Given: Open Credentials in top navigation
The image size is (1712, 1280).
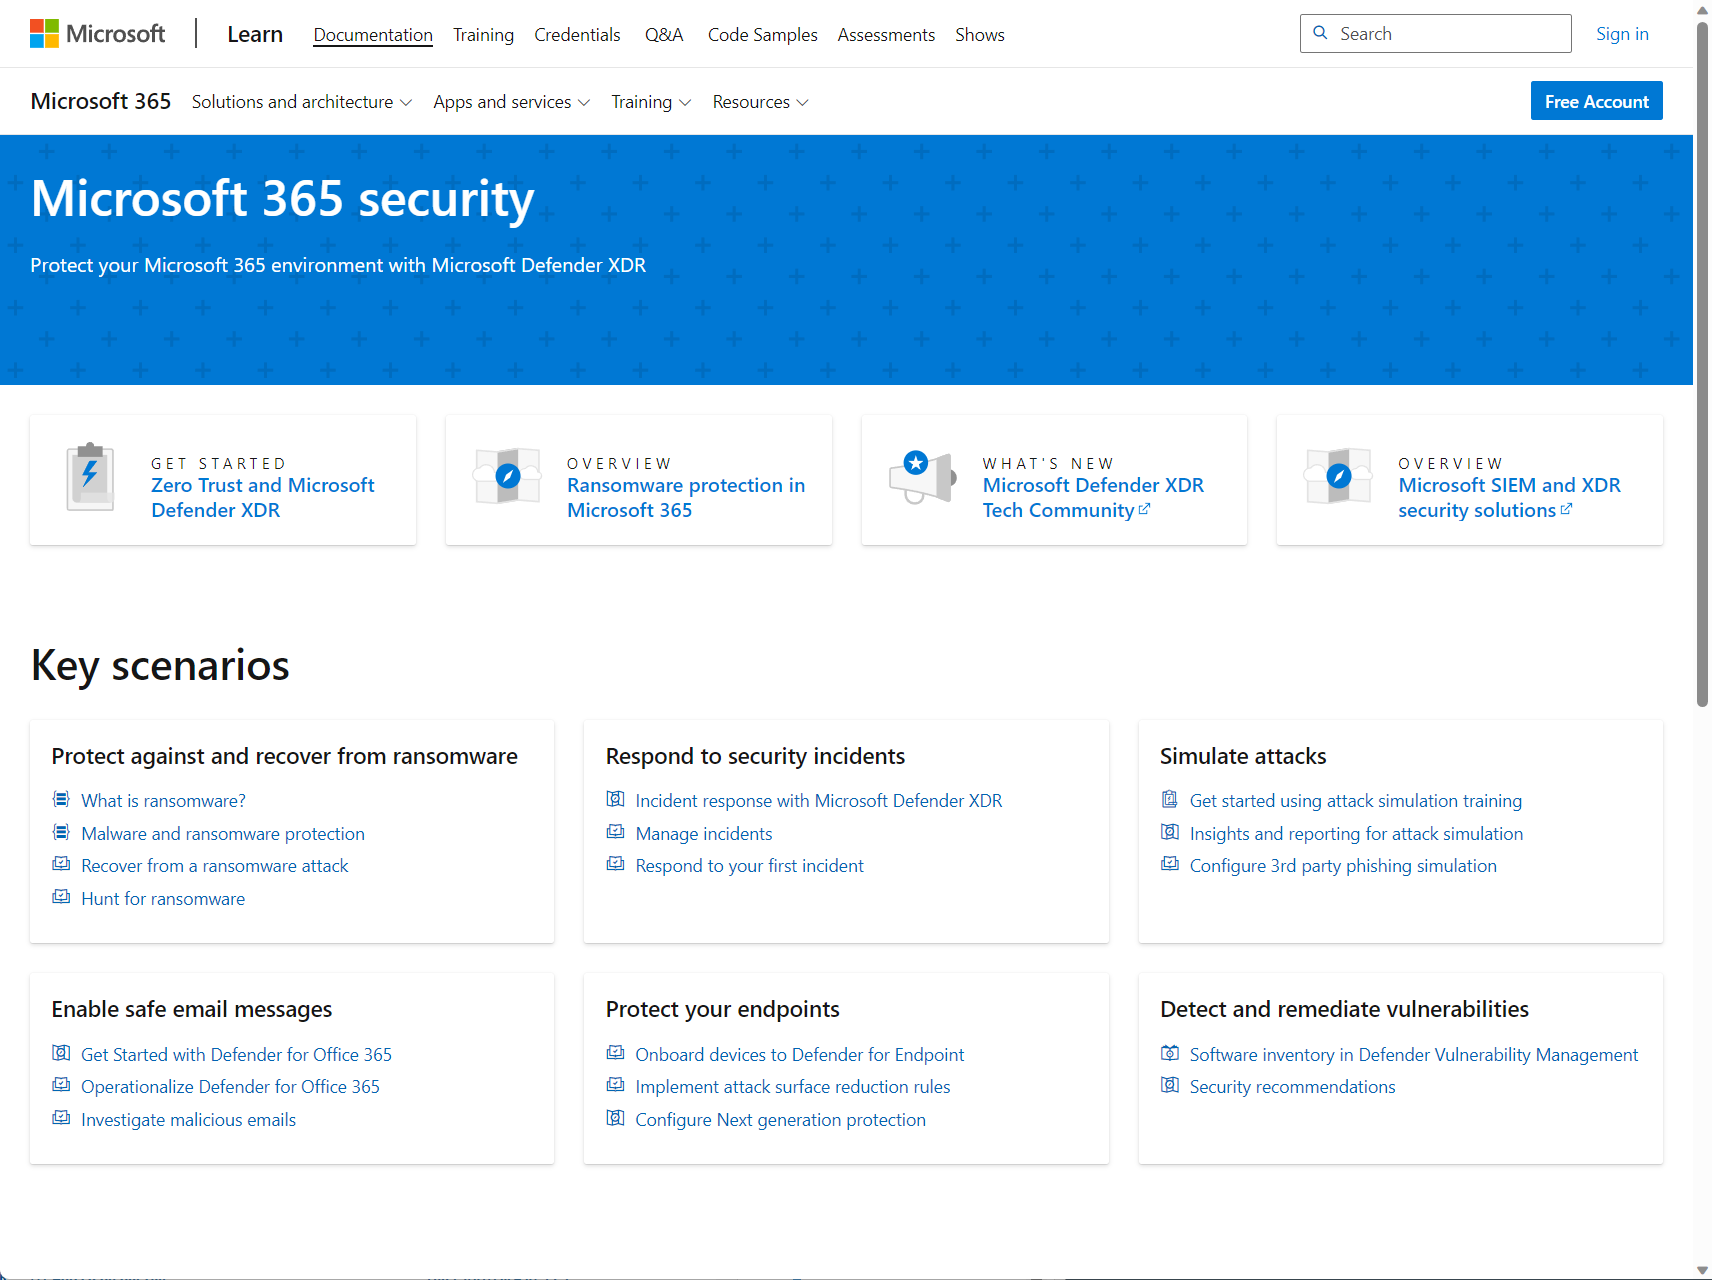Looking at the screenshot, I should click(x=577, y=35).
